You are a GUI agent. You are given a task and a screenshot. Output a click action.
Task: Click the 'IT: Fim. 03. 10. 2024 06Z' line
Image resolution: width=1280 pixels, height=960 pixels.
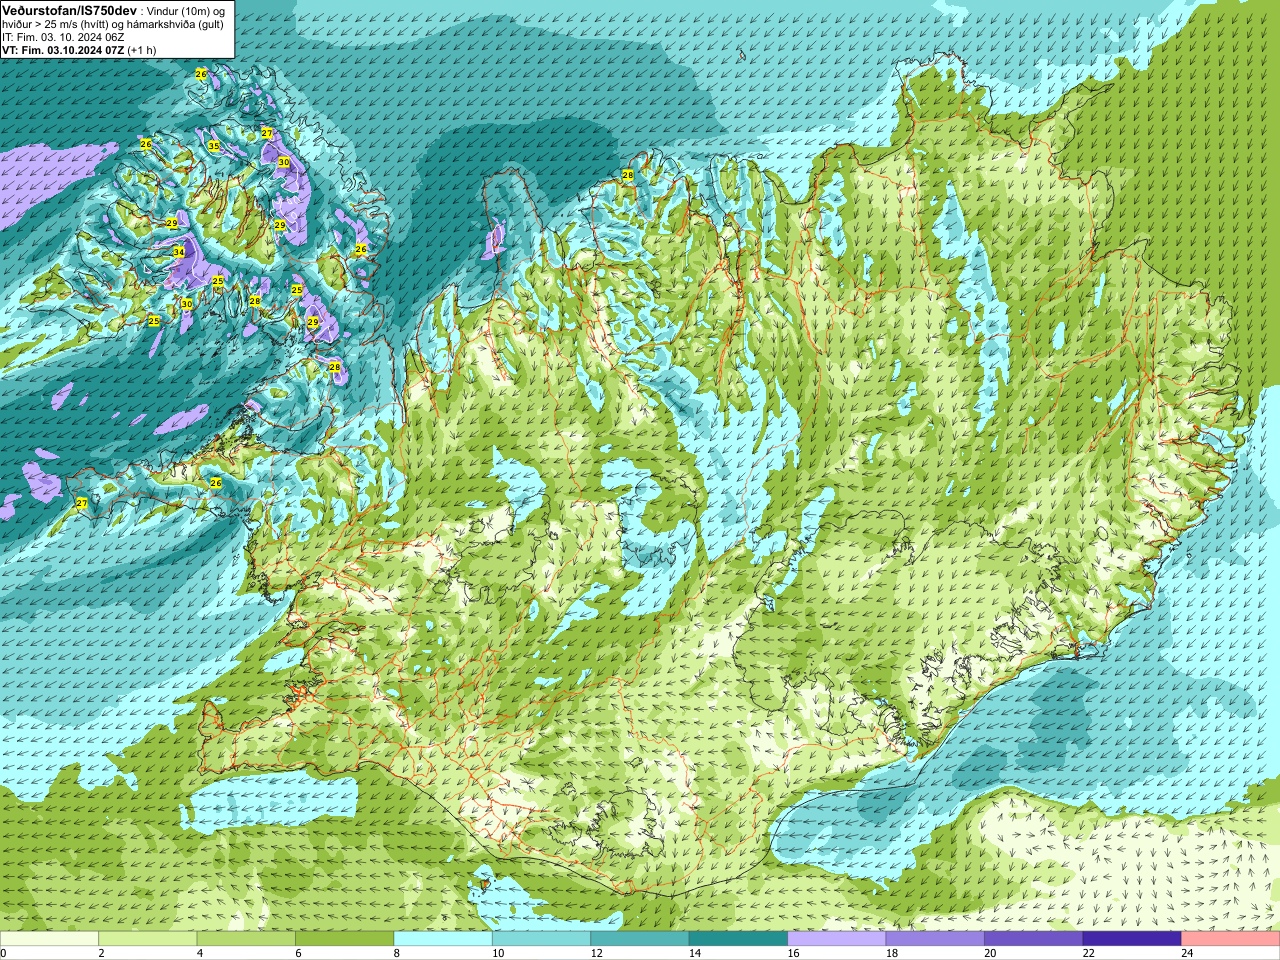[63, 37]
